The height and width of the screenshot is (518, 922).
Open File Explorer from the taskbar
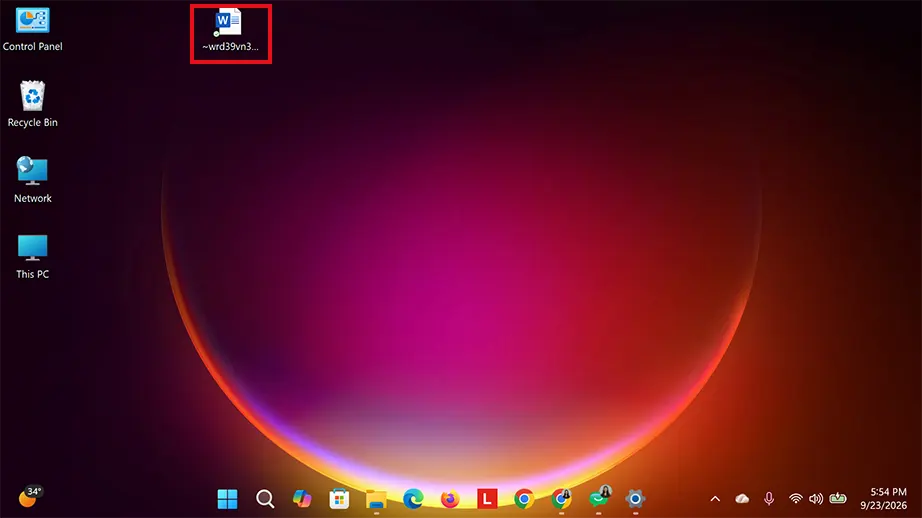coord(376,499)
